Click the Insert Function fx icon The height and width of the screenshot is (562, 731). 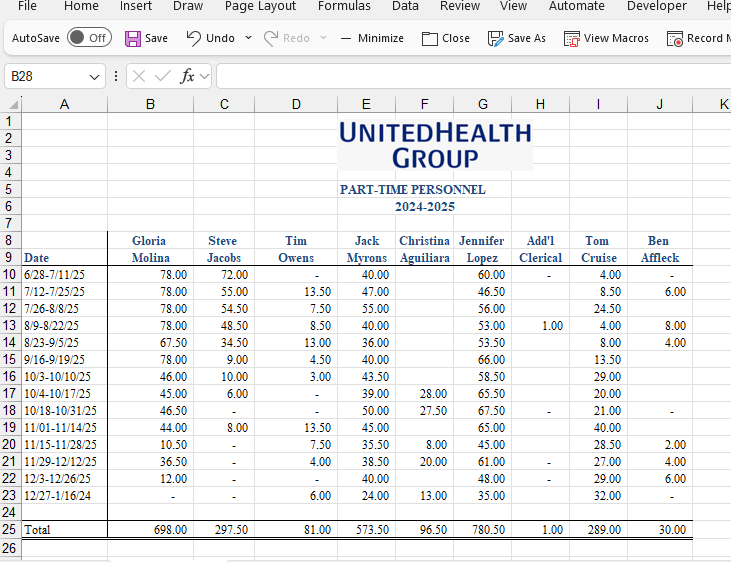pos(187,76)
